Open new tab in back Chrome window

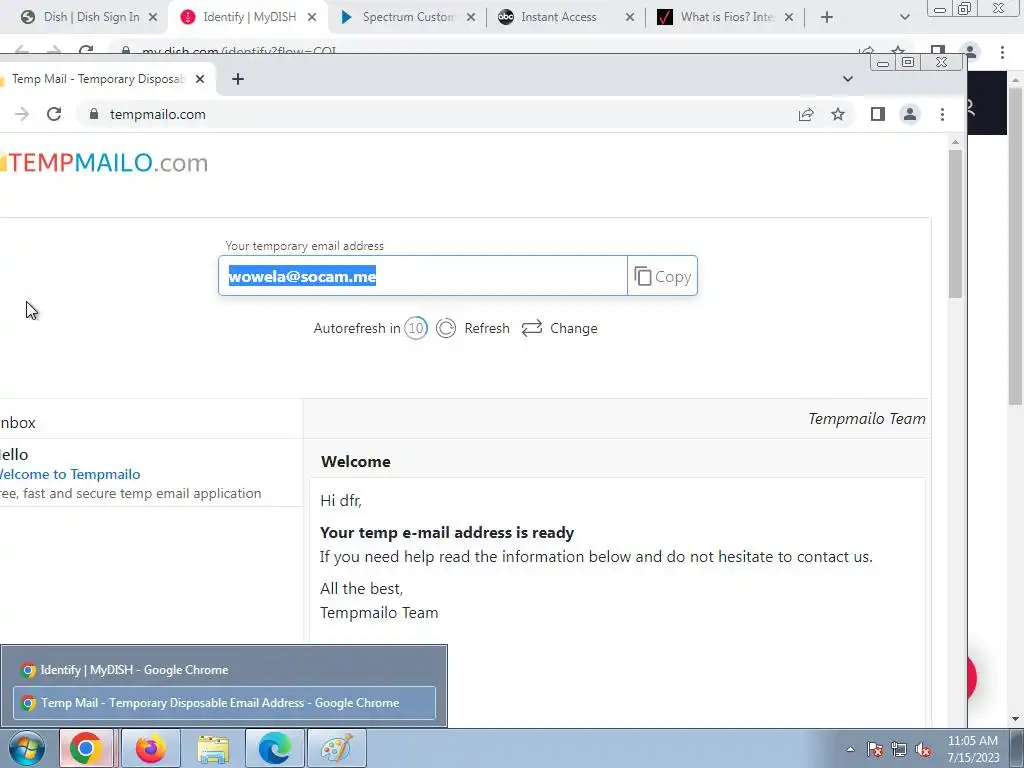pos(827,17)
